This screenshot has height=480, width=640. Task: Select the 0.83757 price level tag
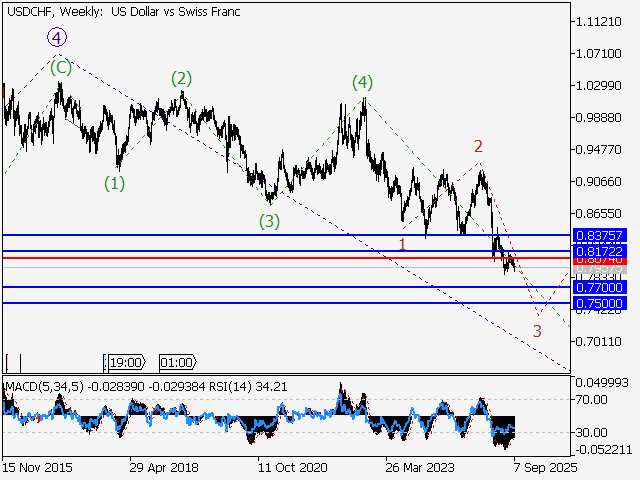(x=600, y=235)
